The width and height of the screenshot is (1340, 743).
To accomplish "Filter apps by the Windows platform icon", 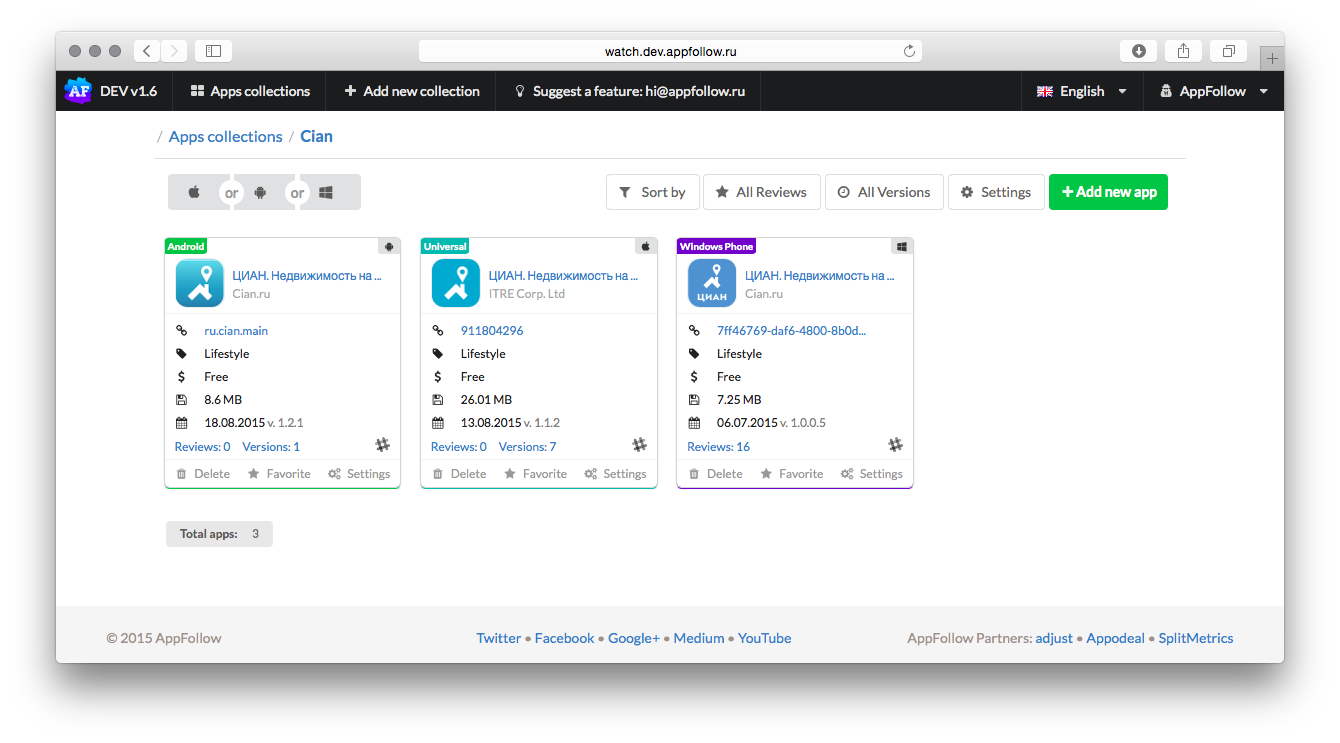I will pos(326,192).
